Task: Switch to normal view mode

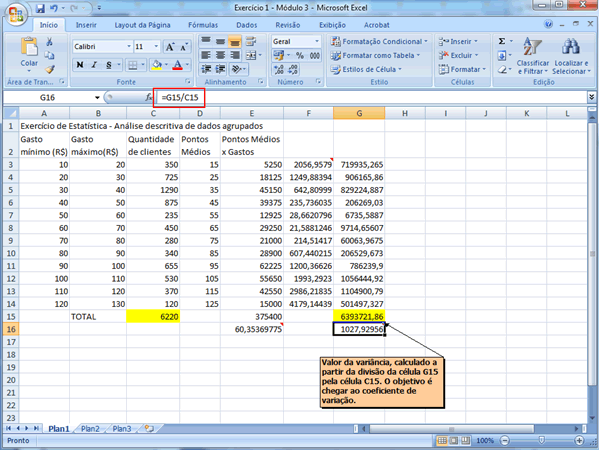Action: click(439, 440)
